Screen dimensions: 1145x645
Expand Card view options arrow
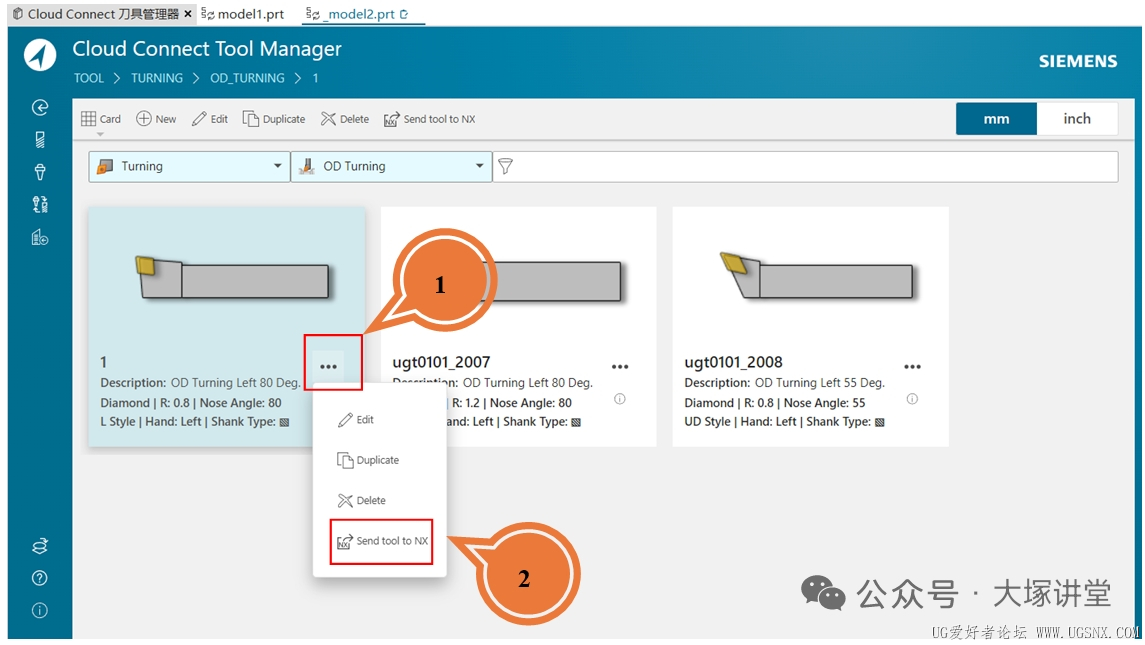point(100,134)
